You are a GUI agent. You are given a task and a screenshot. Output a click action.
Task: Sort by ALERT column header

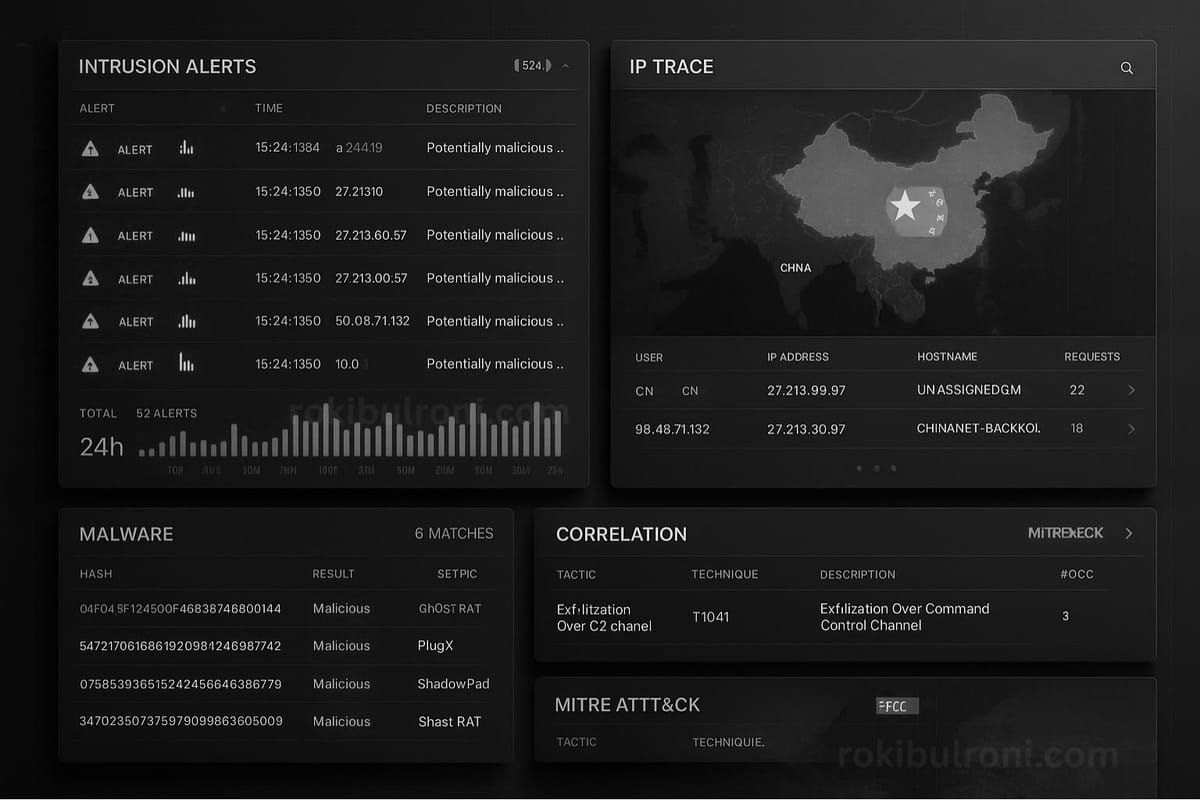coord(97,108)
